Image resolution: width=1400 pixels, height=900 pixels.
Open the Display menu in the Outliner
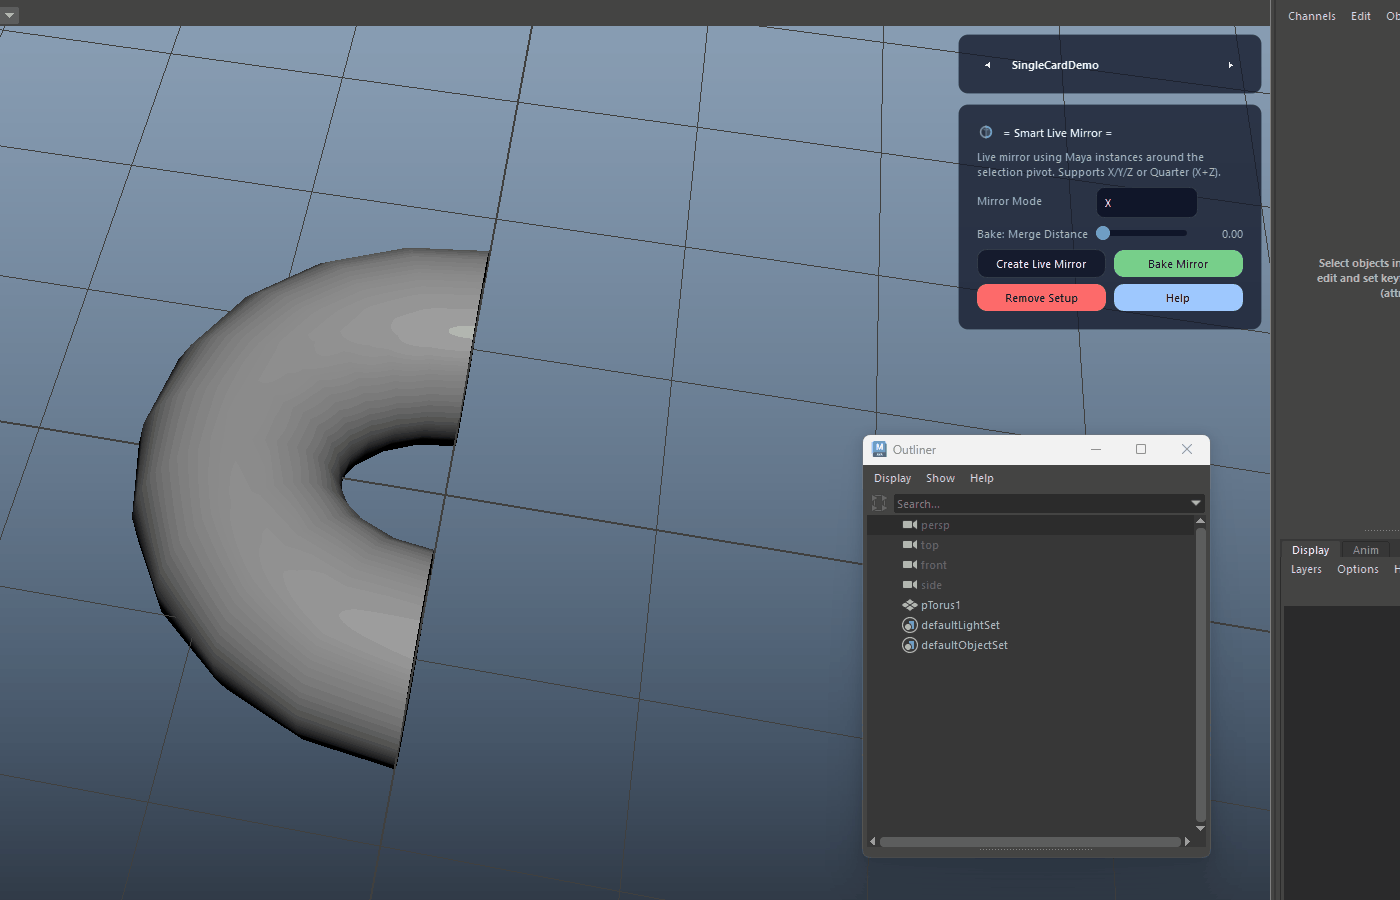pyautogui.click(x=892, y=478)
